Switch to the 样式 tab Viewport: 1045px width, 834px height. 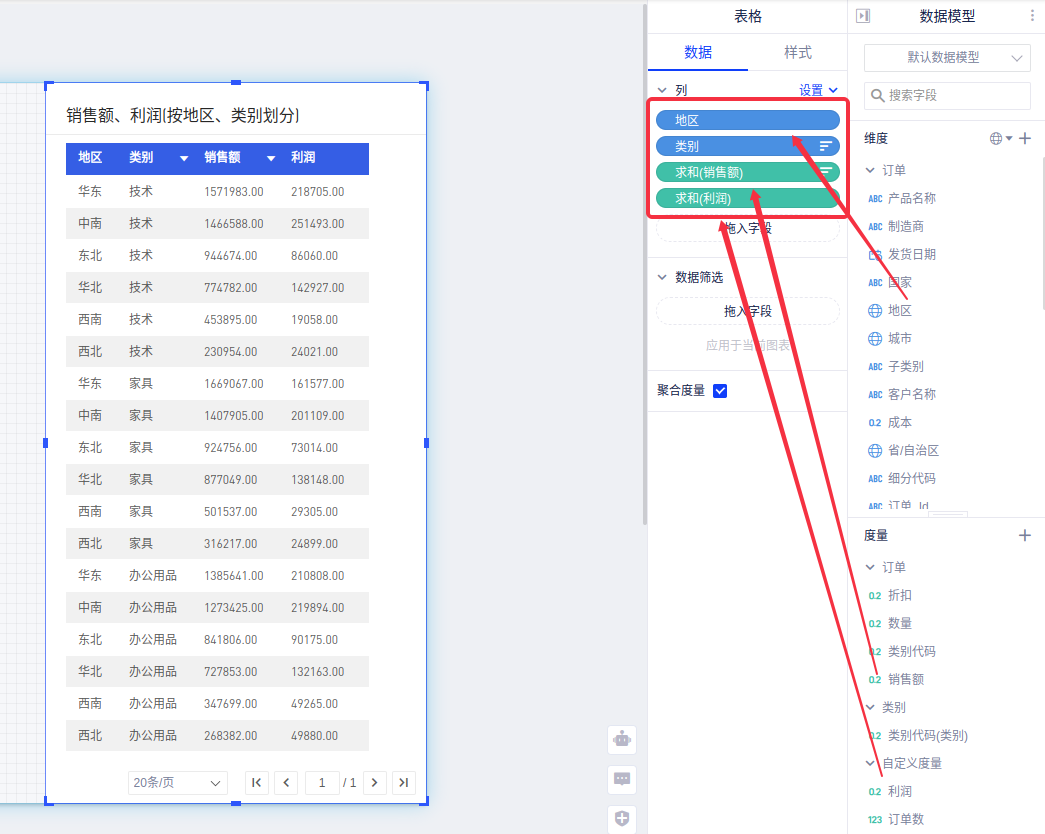coord(797,52)
